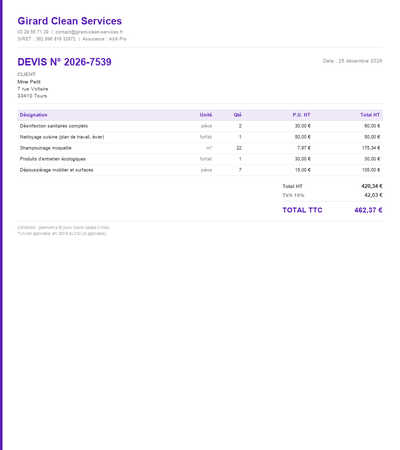Select the Désinfection sanitaires complets row
This screenshot has height=450, width=400.
click(200, 126)
